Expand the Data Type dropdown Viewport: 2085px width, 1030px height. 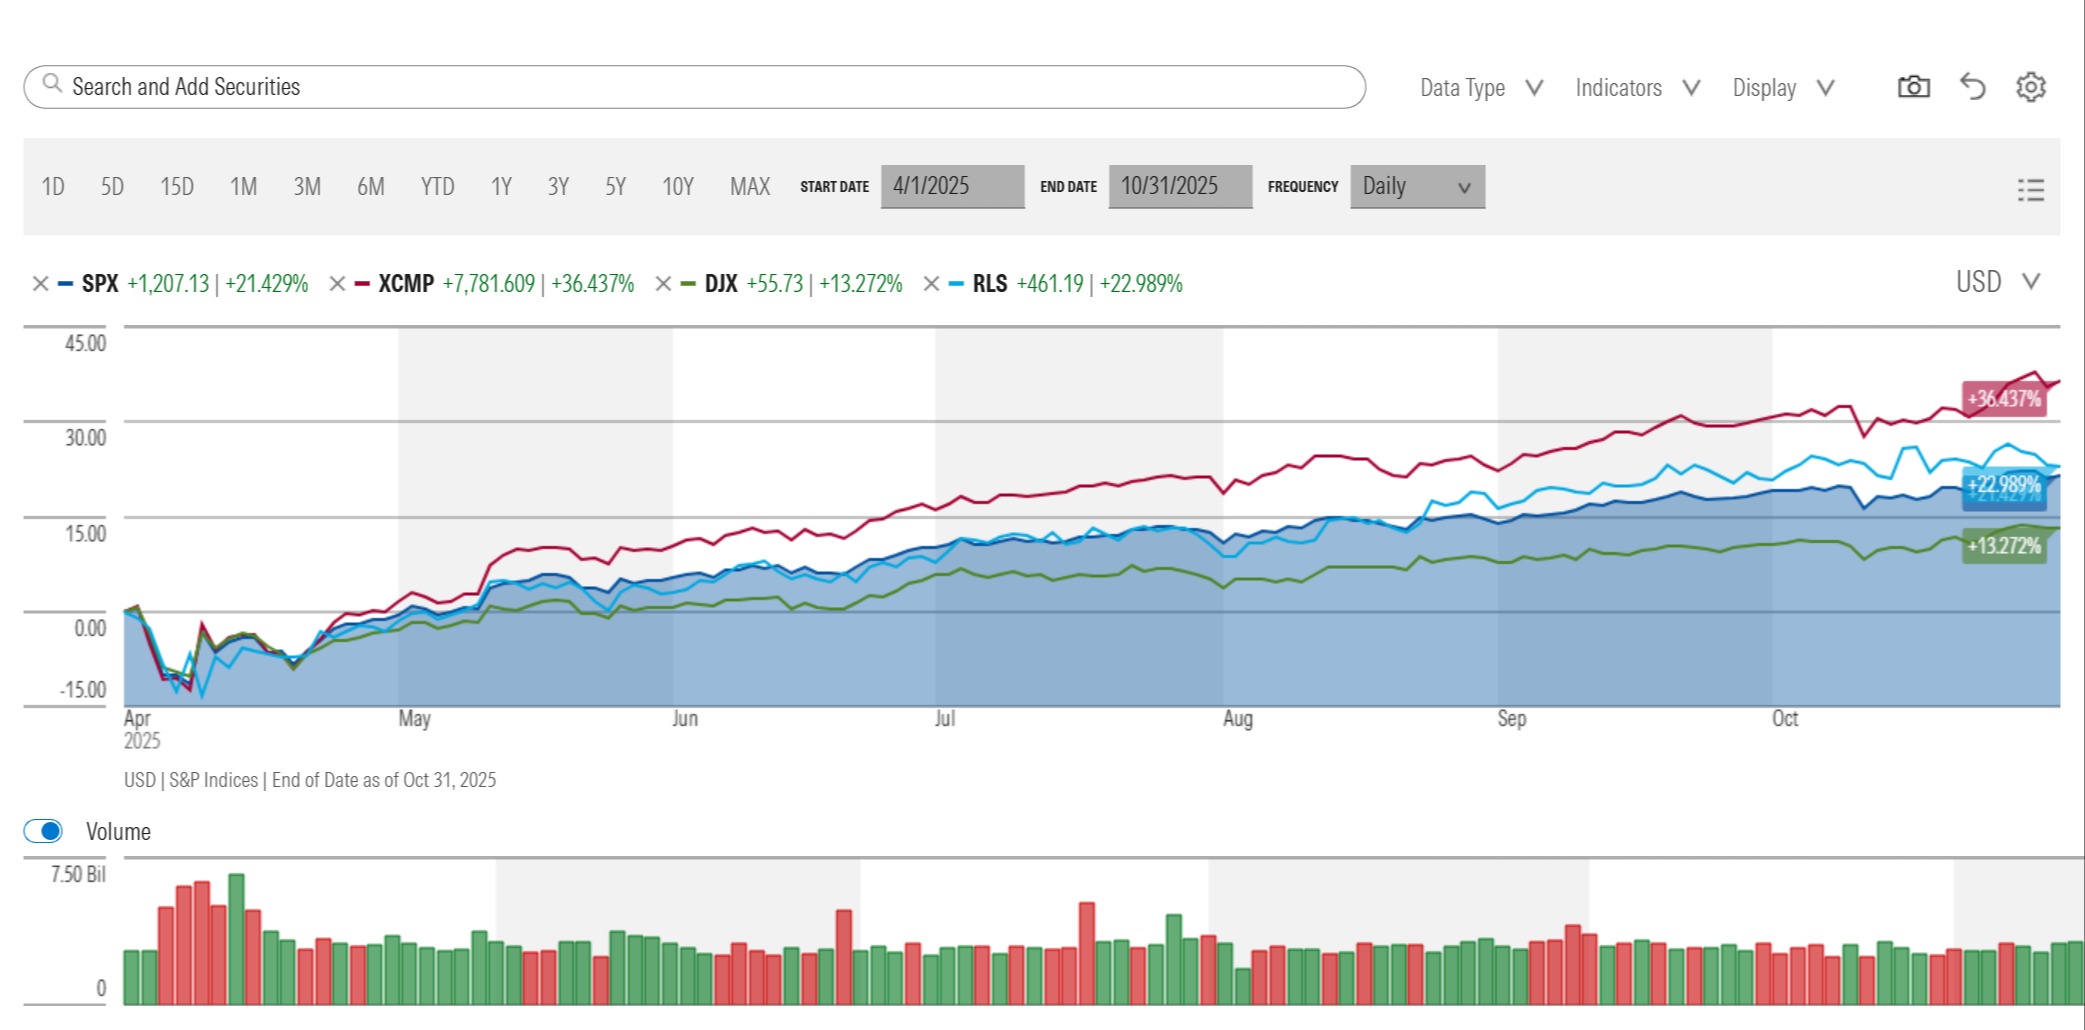click(x=1481, y=88)
